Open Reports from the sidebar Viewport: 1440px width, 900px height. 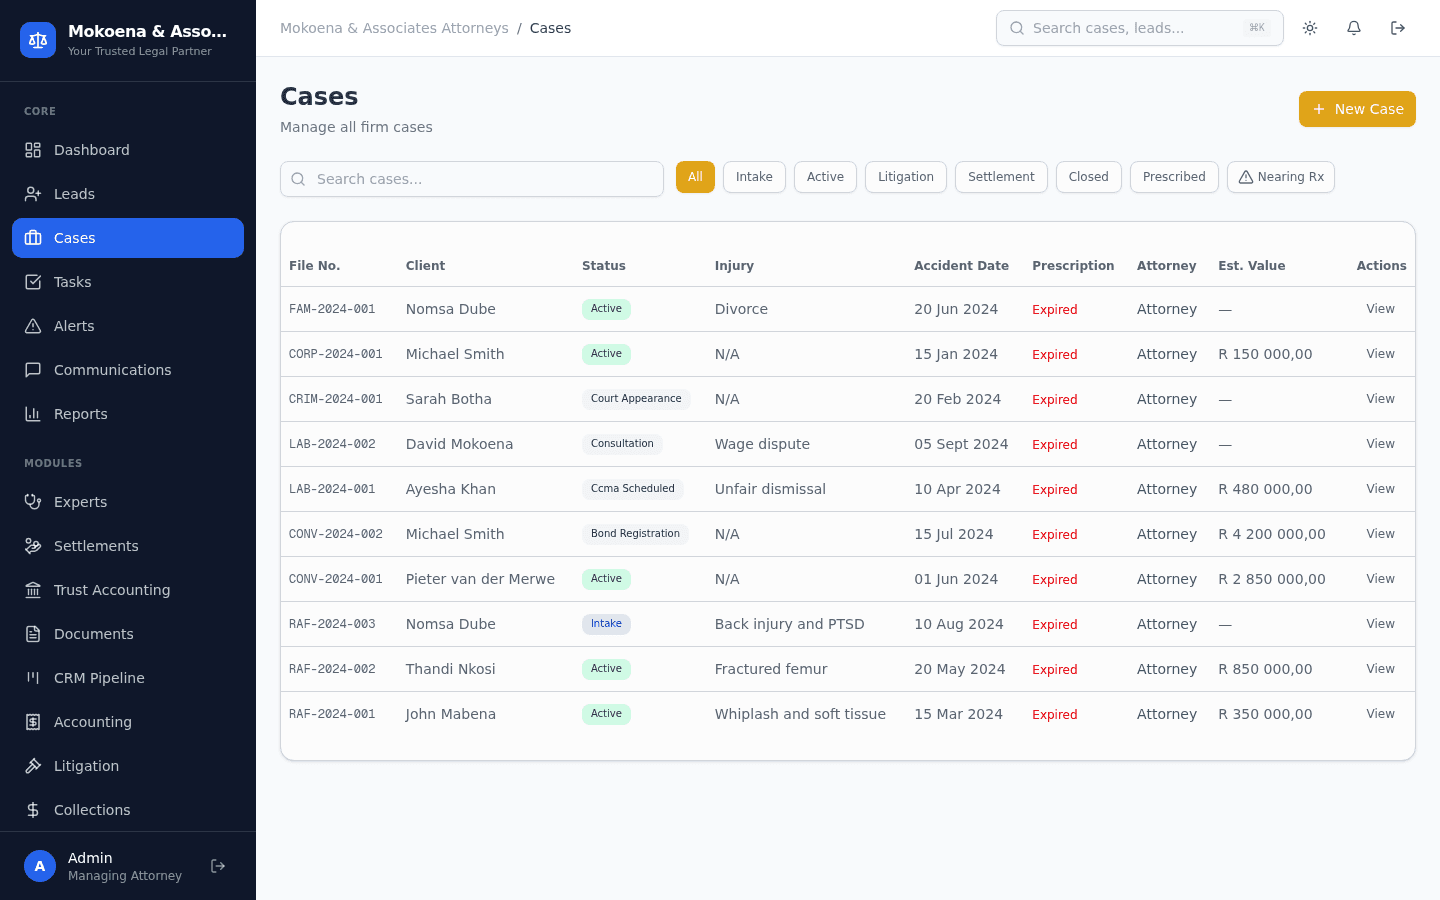pyautogui.click(x=128, y=414)
